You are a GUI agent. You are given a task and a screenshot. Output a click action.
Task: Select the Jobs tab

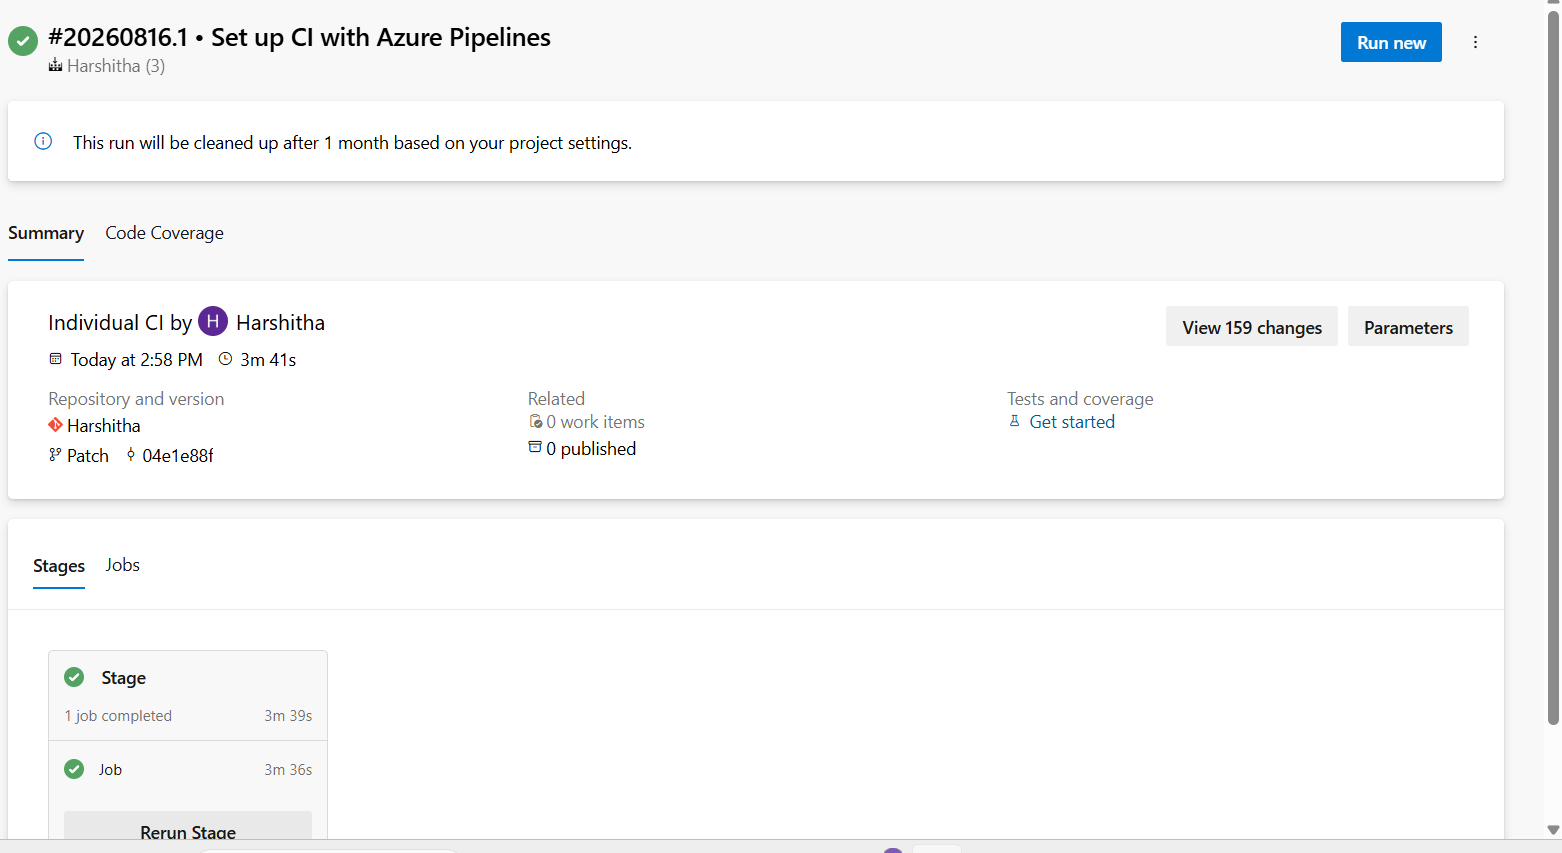[123, 565]
